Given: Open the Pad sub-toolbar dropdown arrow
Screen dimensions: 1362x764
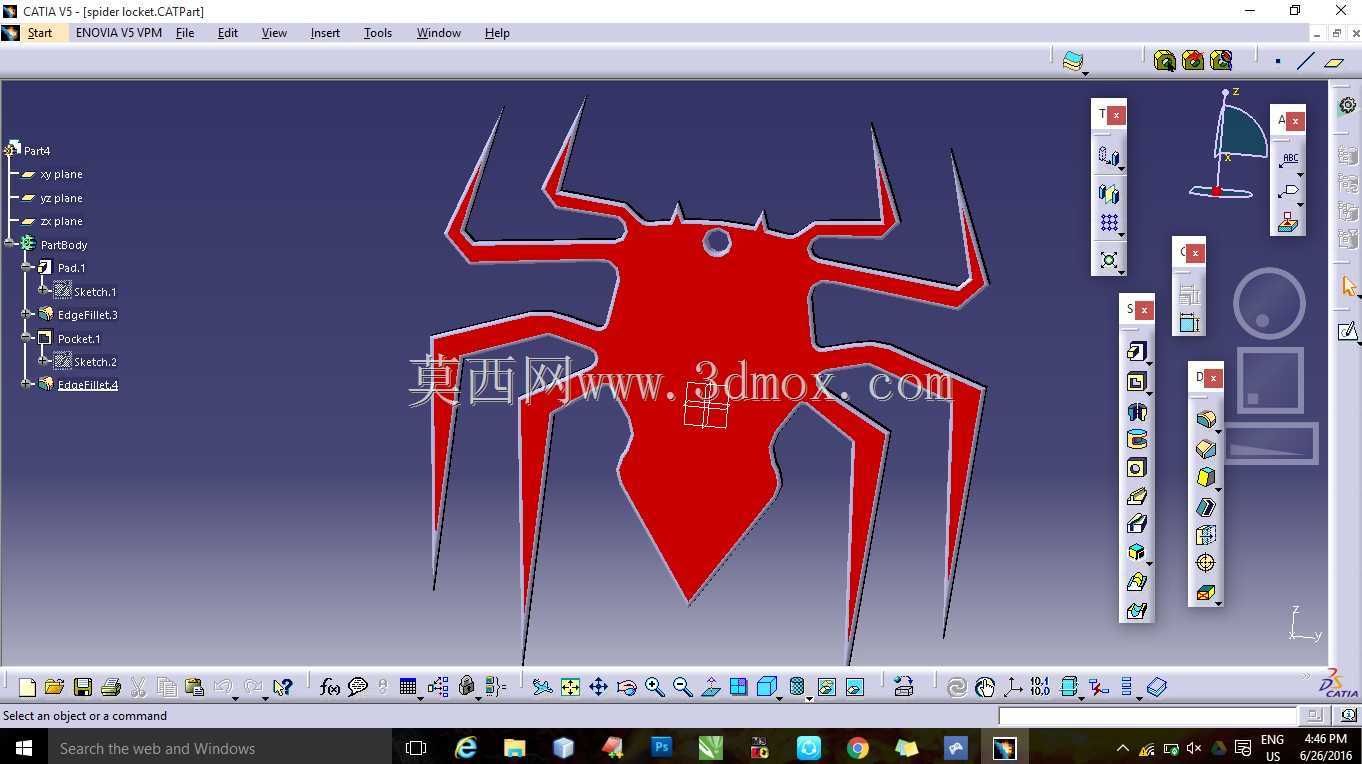Looking at the screenshot, I should [x=1149, y=363].
